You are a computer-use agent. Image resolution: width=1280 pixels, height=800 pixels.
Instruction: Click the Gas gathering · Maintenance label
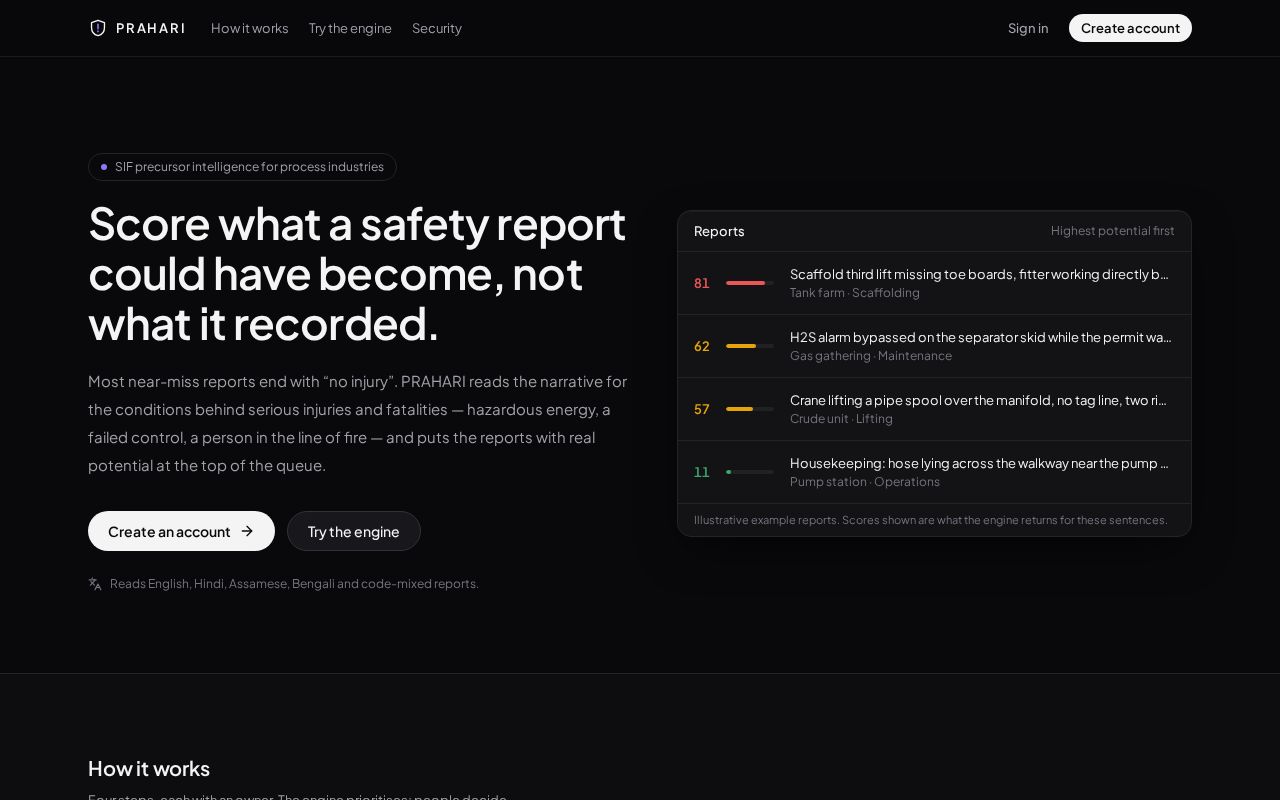(871, 356)
